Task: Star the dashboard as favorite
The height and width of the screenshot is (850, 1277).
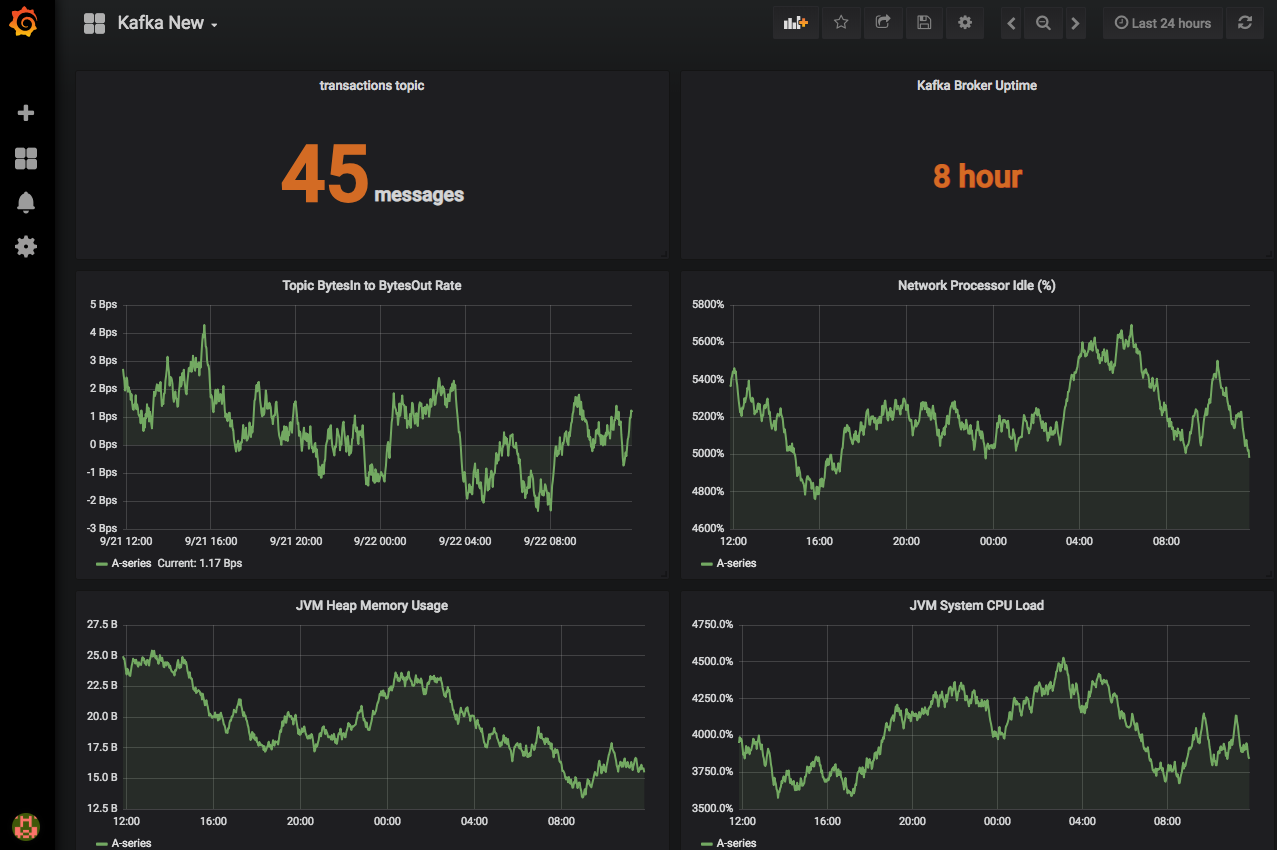Action: [841, 23]
